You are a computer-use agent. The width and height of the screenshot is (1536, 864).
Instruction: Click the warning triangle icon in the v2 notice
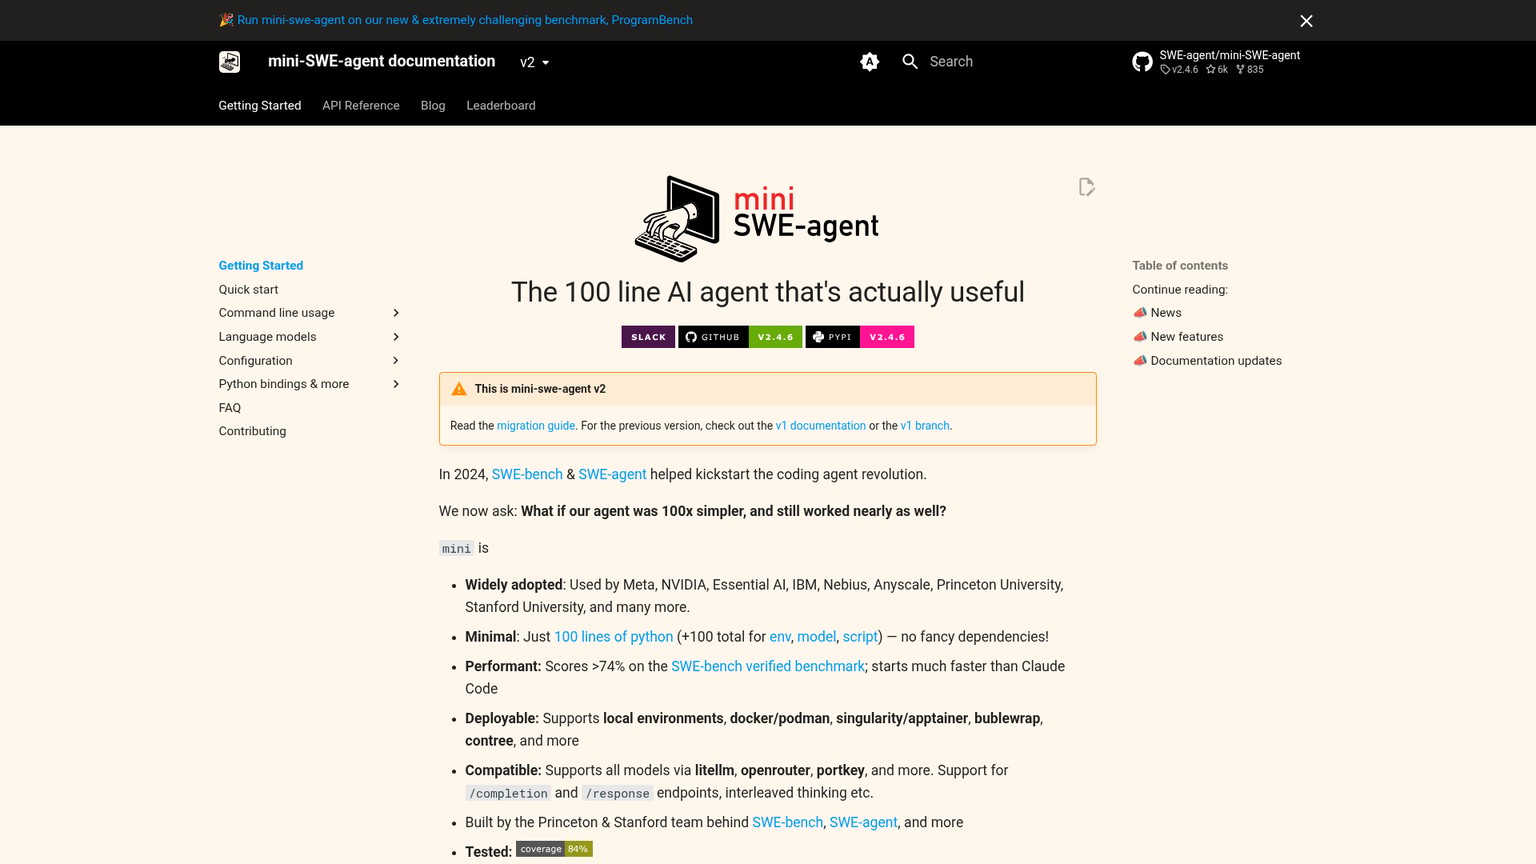pyautogui.click(x=459, y=389)
